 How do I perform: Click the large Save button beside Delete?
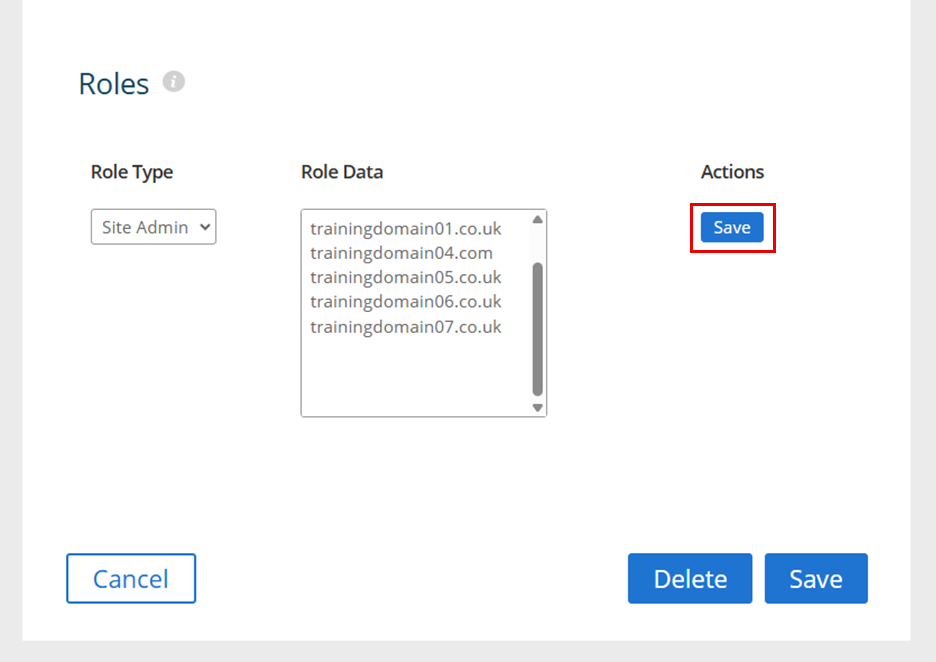[816, 579]
